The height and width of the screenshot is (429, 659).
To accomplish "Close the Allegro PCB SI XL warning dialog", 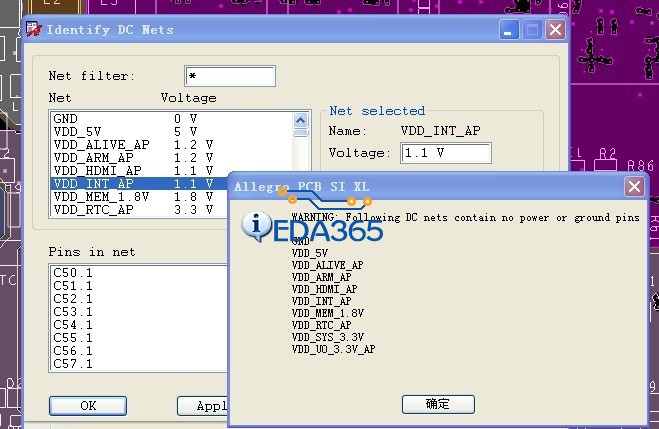I will pos(634,186).
